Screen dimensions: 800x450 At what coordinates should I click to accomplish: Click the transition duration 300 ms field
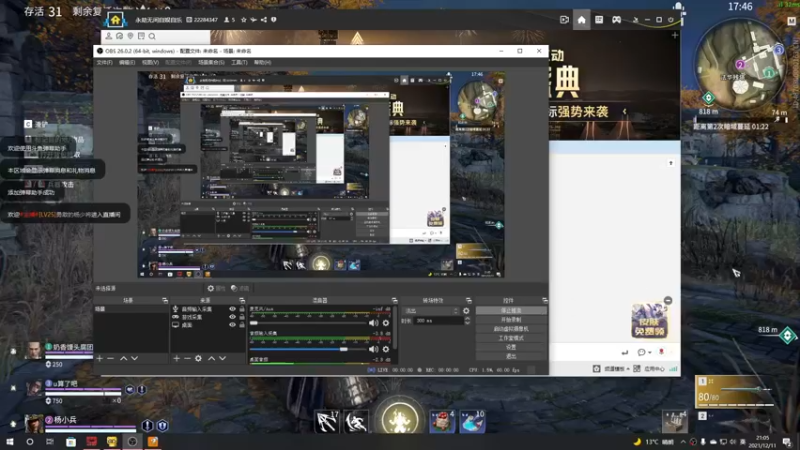click(x=439, y=321)
